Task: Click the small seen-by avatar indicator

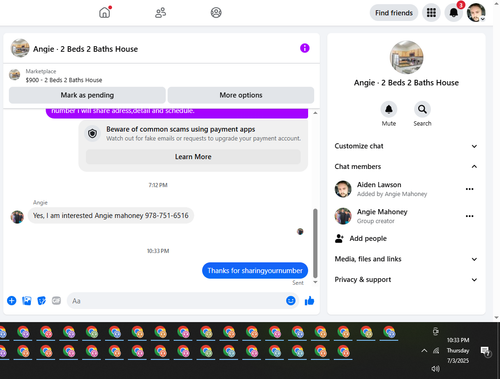Action: coord(300,231)
